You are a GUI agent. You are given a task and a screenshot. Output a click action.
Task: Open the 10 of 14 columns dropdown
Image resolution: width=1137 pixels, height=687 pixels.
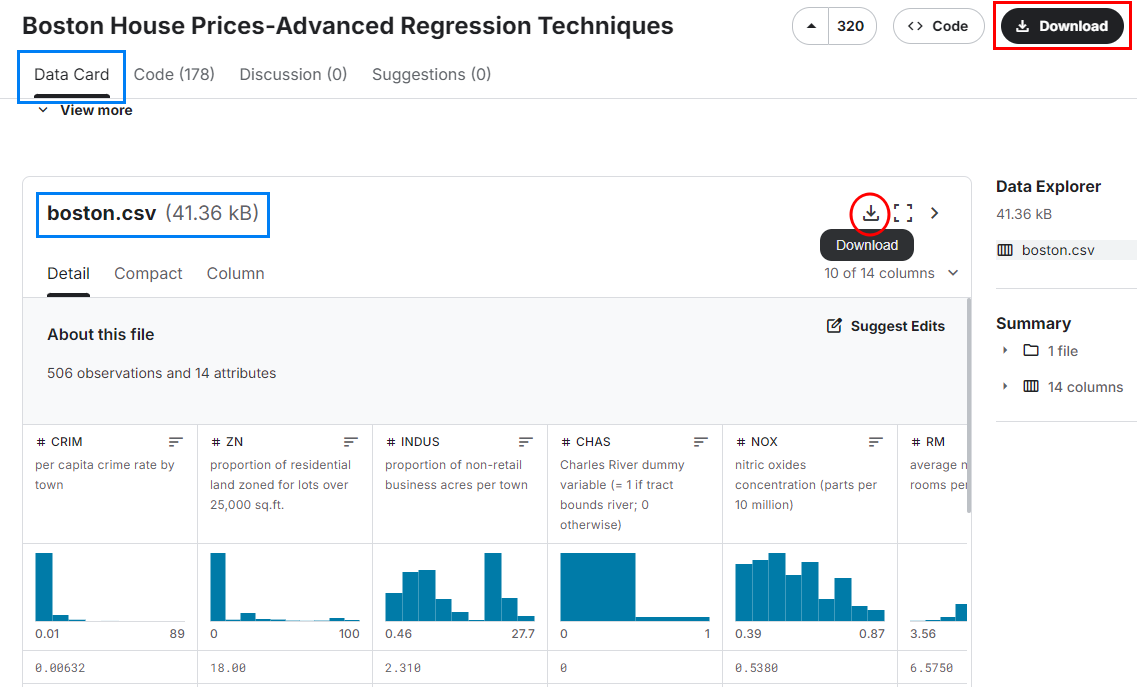[890, 273]
